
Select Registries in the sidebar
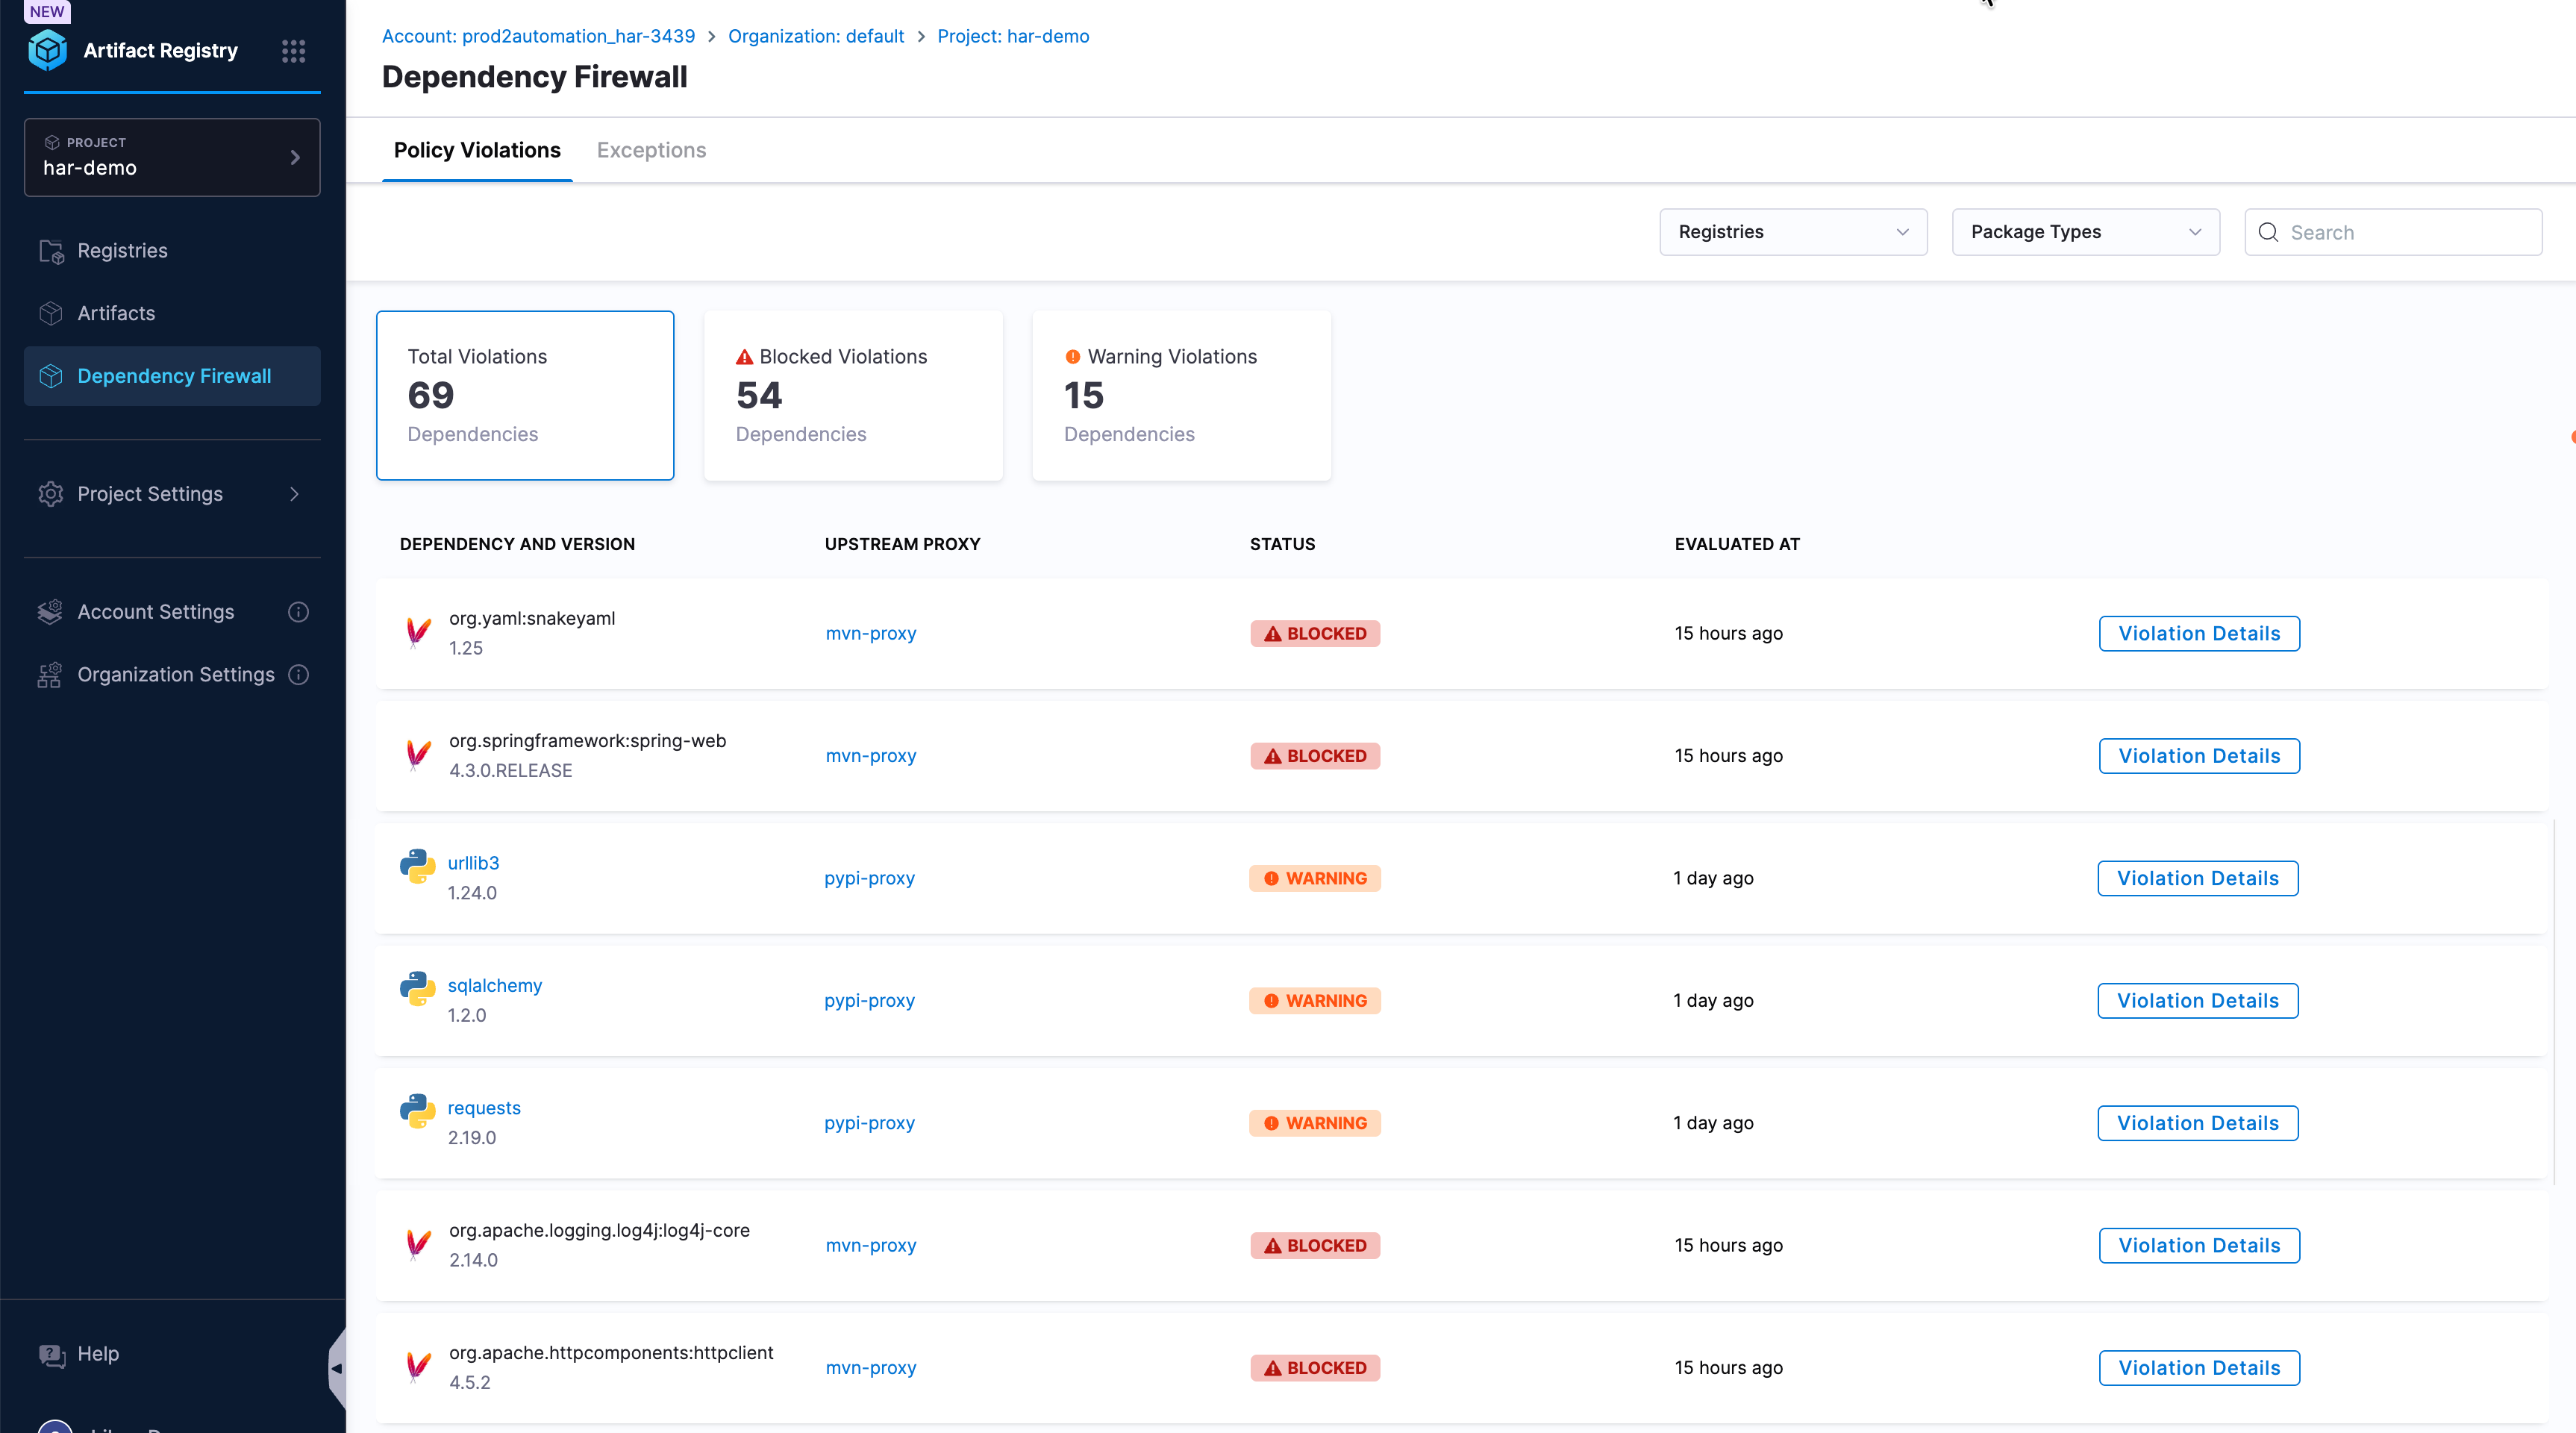pyautogui.click(x=122, y=250)
